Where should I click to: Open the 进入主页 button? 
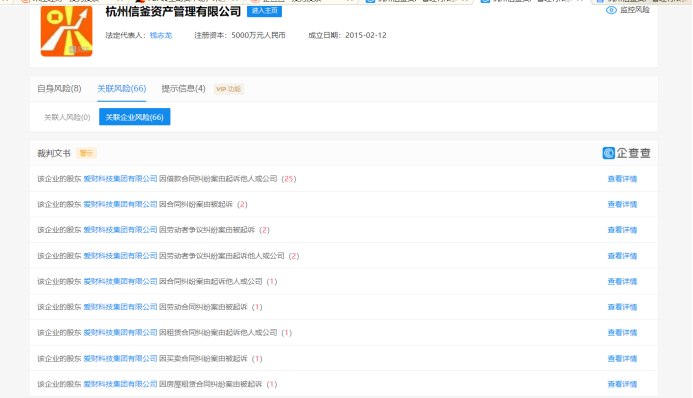264,11
